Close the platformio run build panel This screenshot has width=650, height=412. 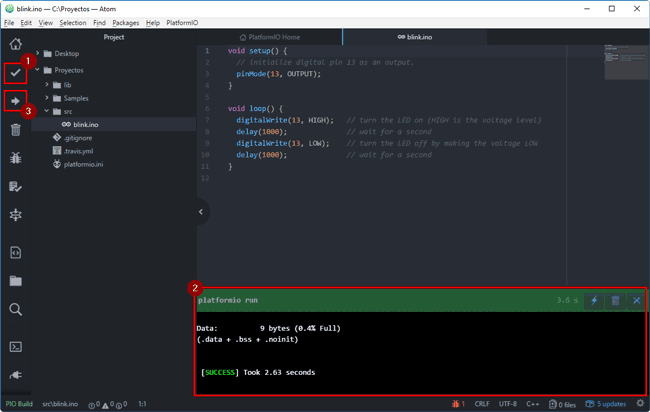[637, 301]
